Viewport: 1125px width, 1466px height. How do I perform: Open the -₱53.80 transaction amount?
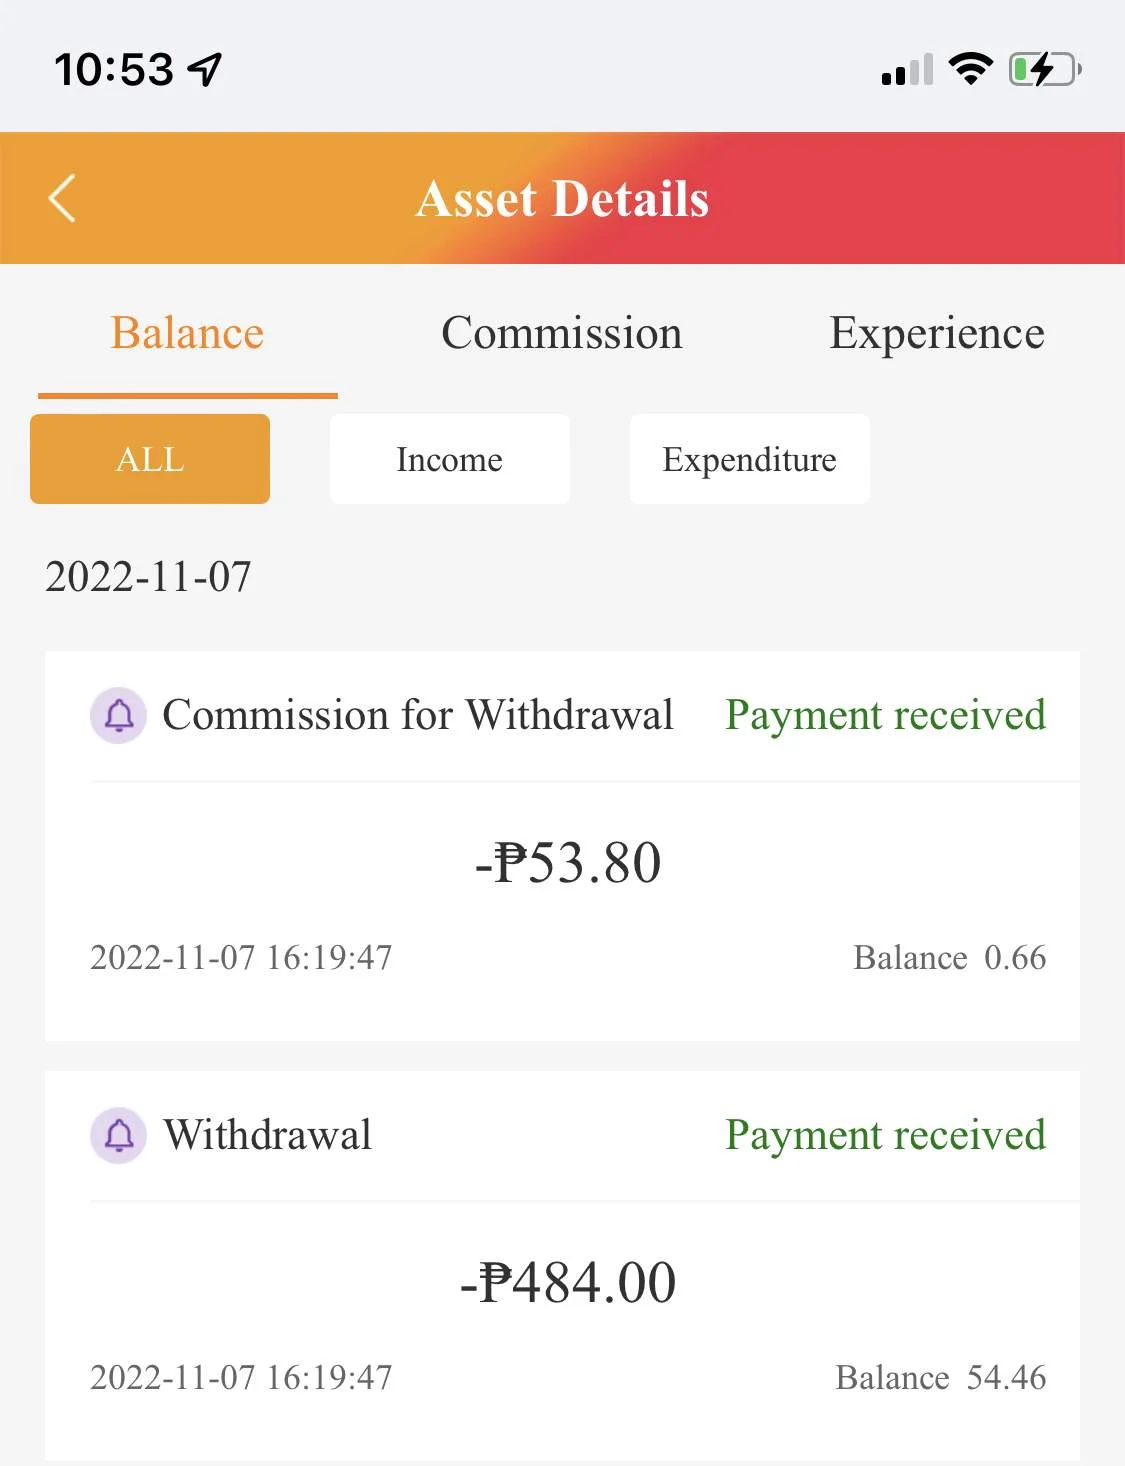tap(568, 862)
